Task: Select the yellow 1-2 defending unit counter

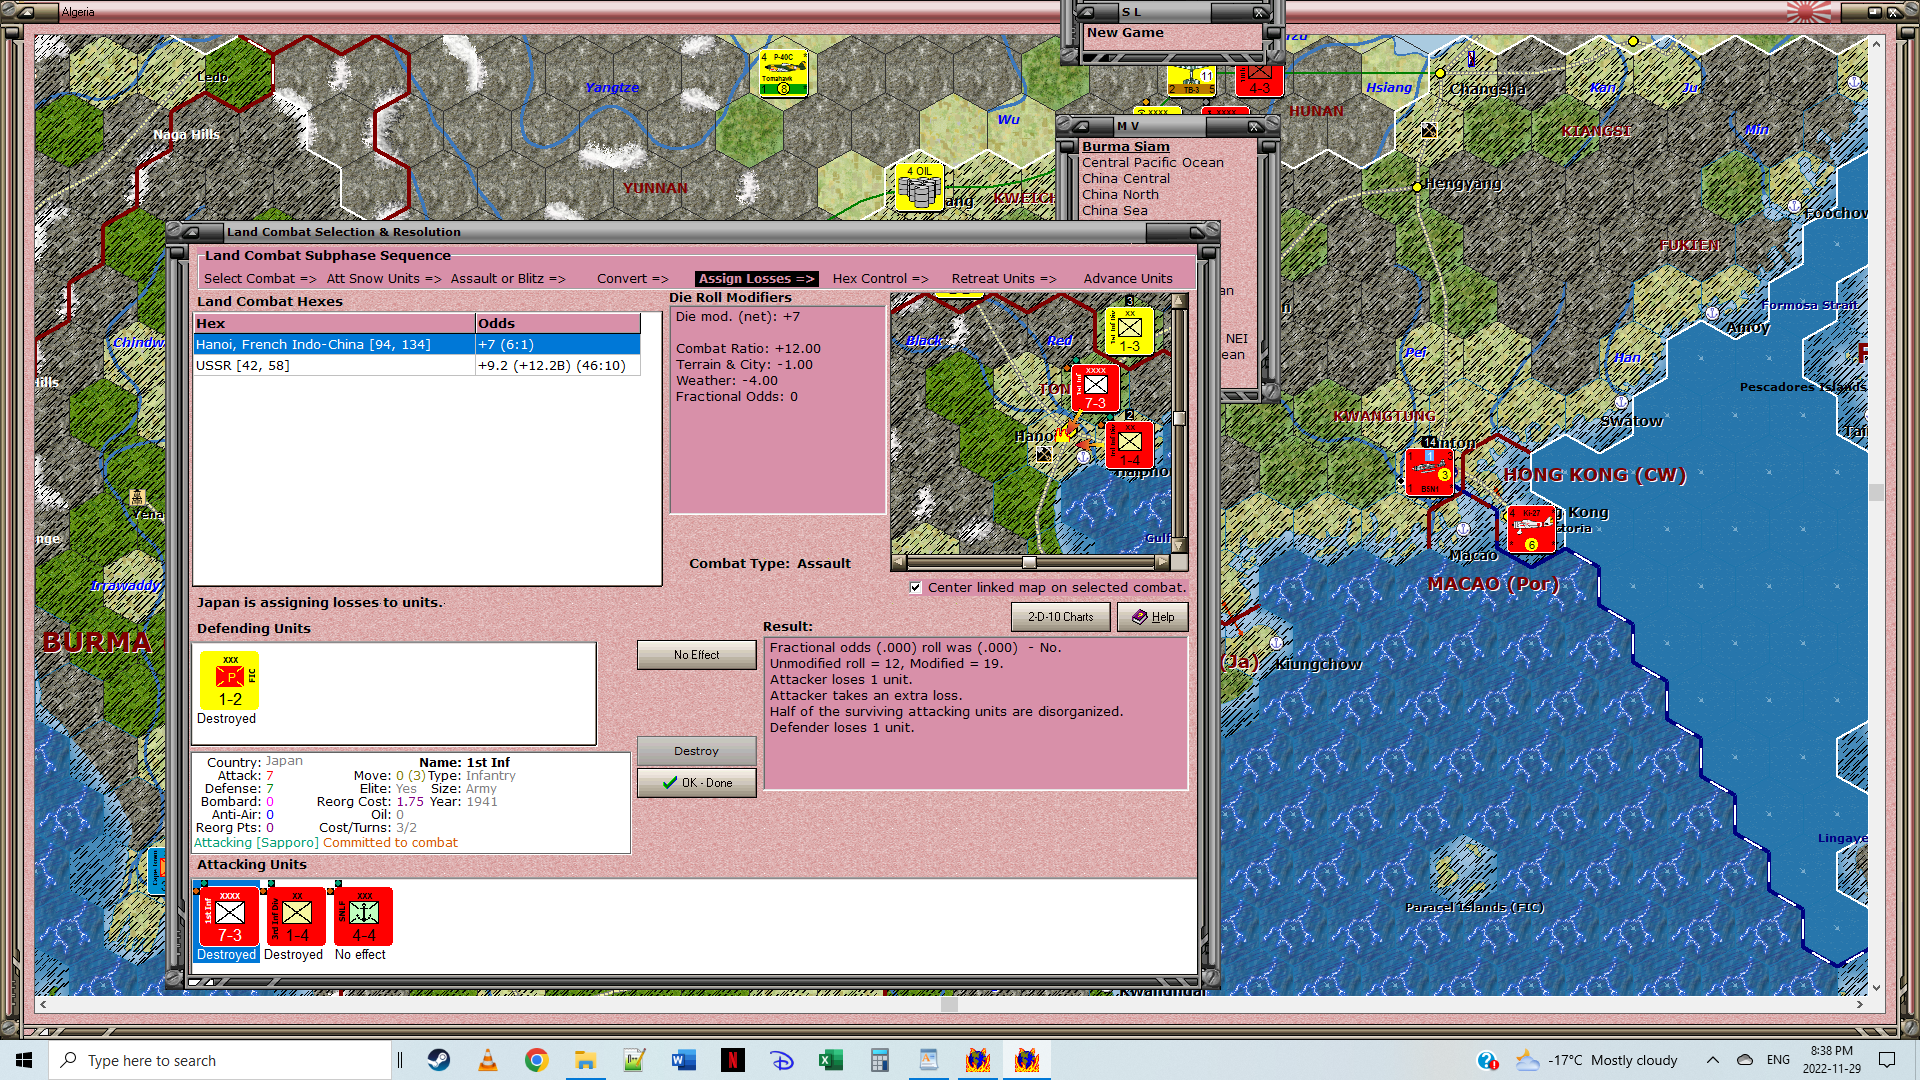Action: (229, 681)
